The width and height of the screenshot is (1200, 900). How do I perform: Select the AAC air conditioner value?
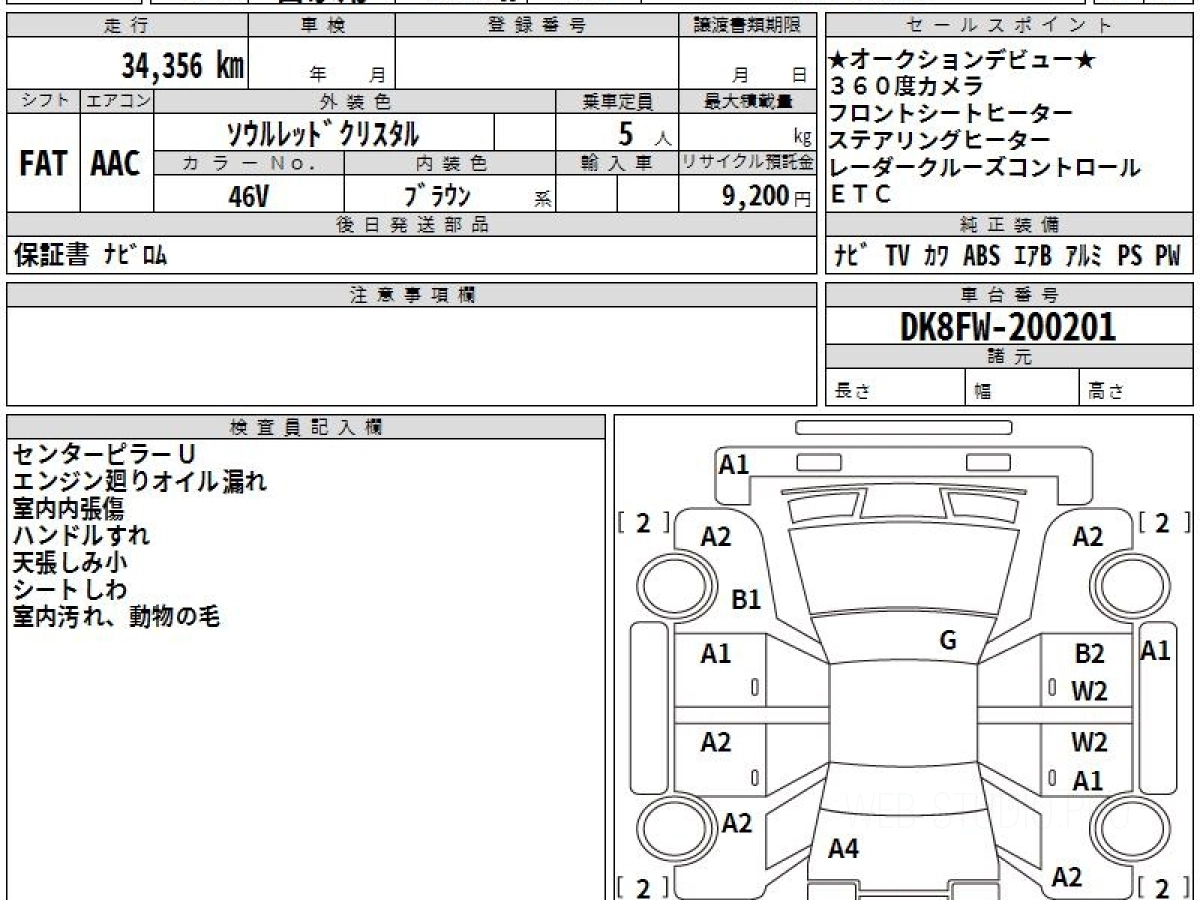click(116, 164)
